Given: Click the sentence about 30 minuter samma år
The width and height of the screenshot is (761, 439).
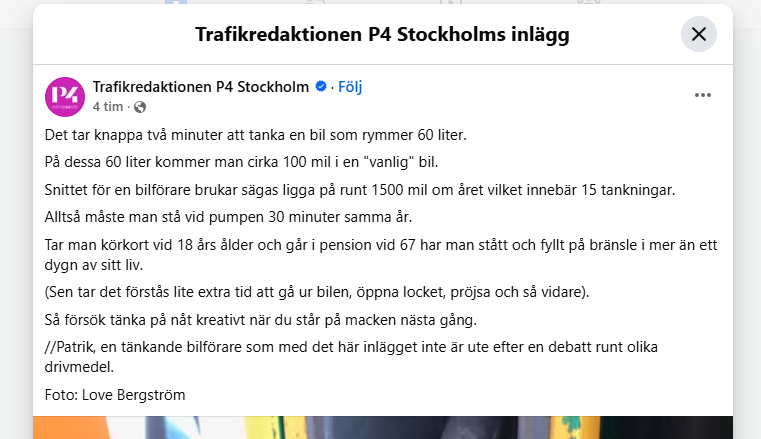Looking at the screenshot, I should tap(228, 217).
